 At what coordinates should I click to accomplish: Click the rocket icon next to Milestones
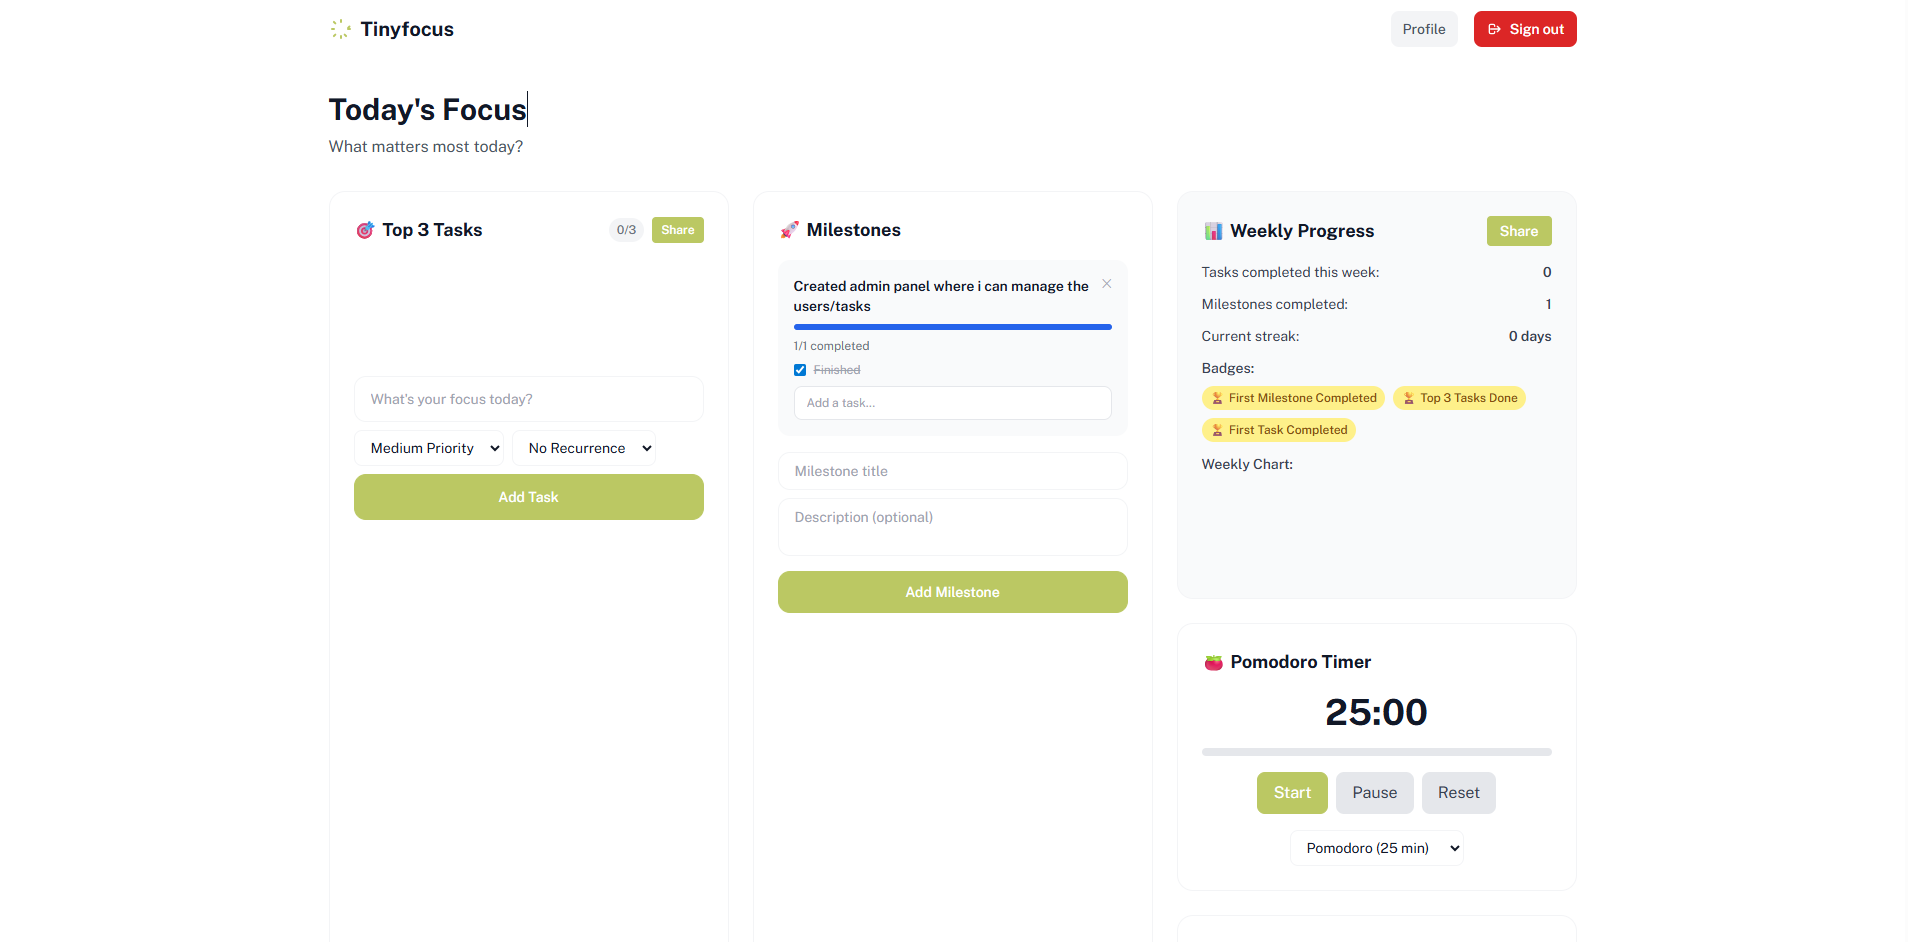[789, 230]
